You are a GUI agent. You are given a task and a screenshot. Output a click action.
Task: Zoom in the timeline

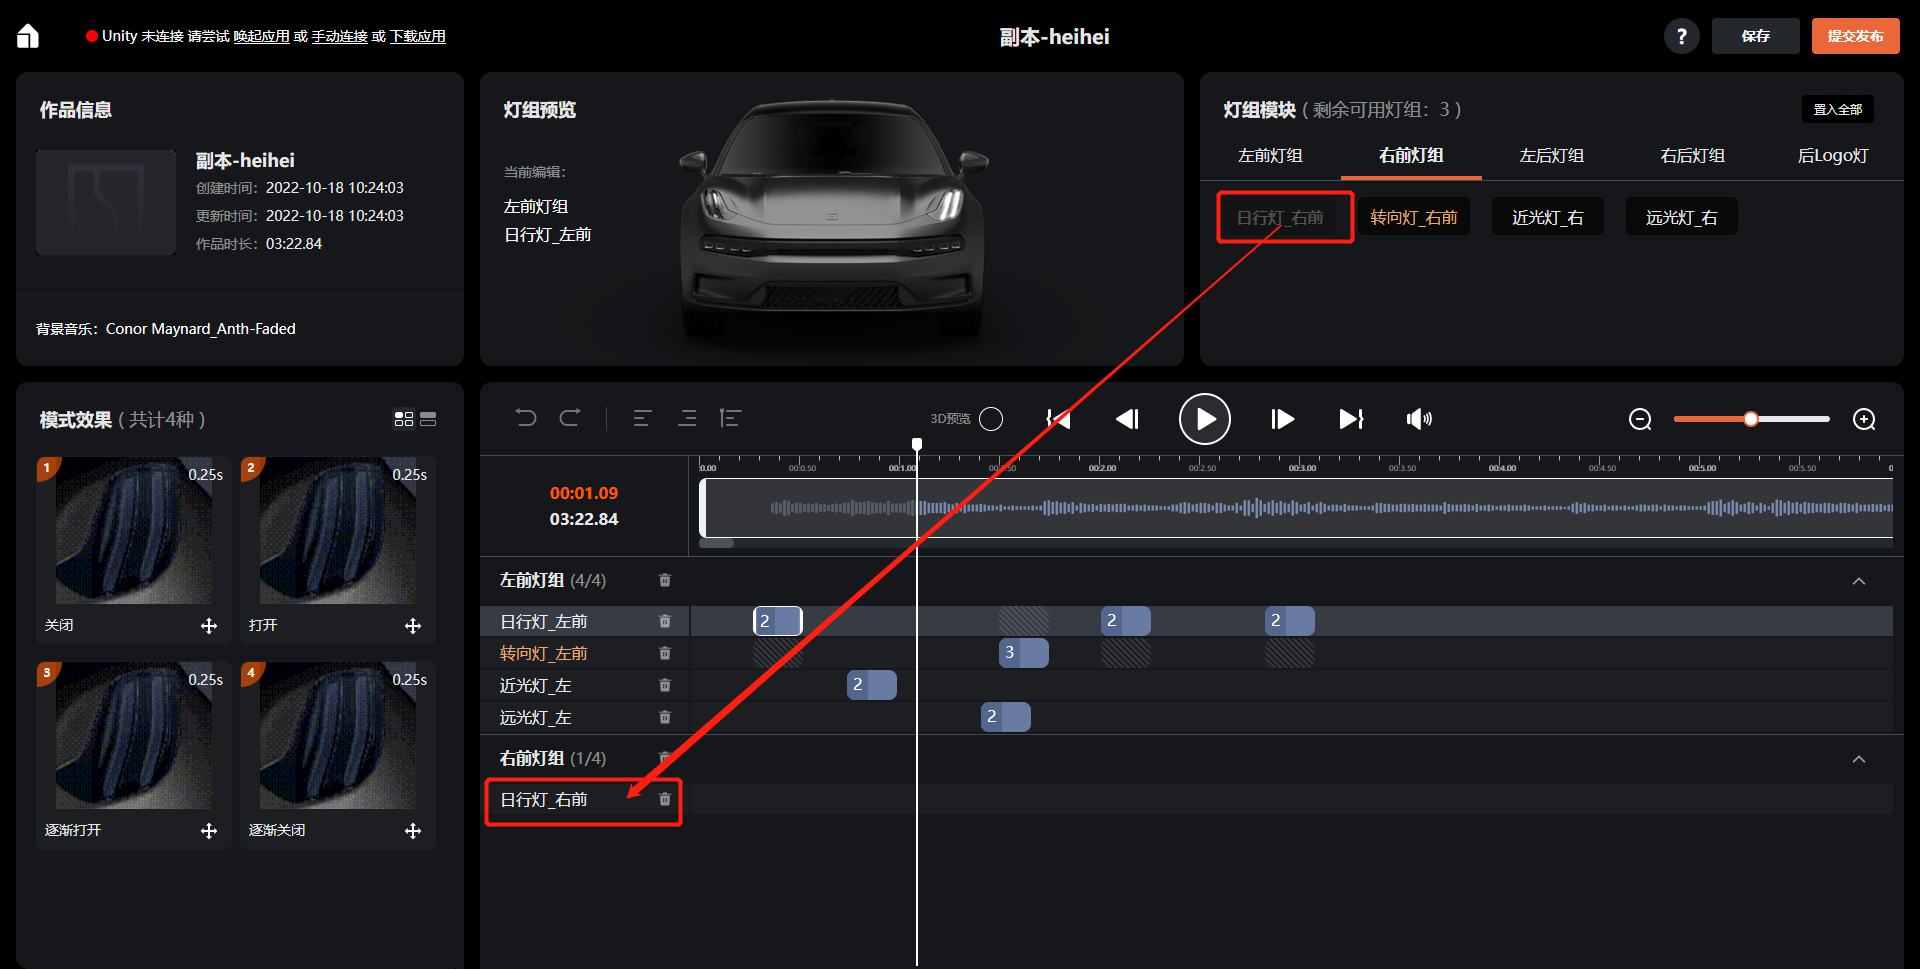pyautogui.click(x=1864, y=419)
